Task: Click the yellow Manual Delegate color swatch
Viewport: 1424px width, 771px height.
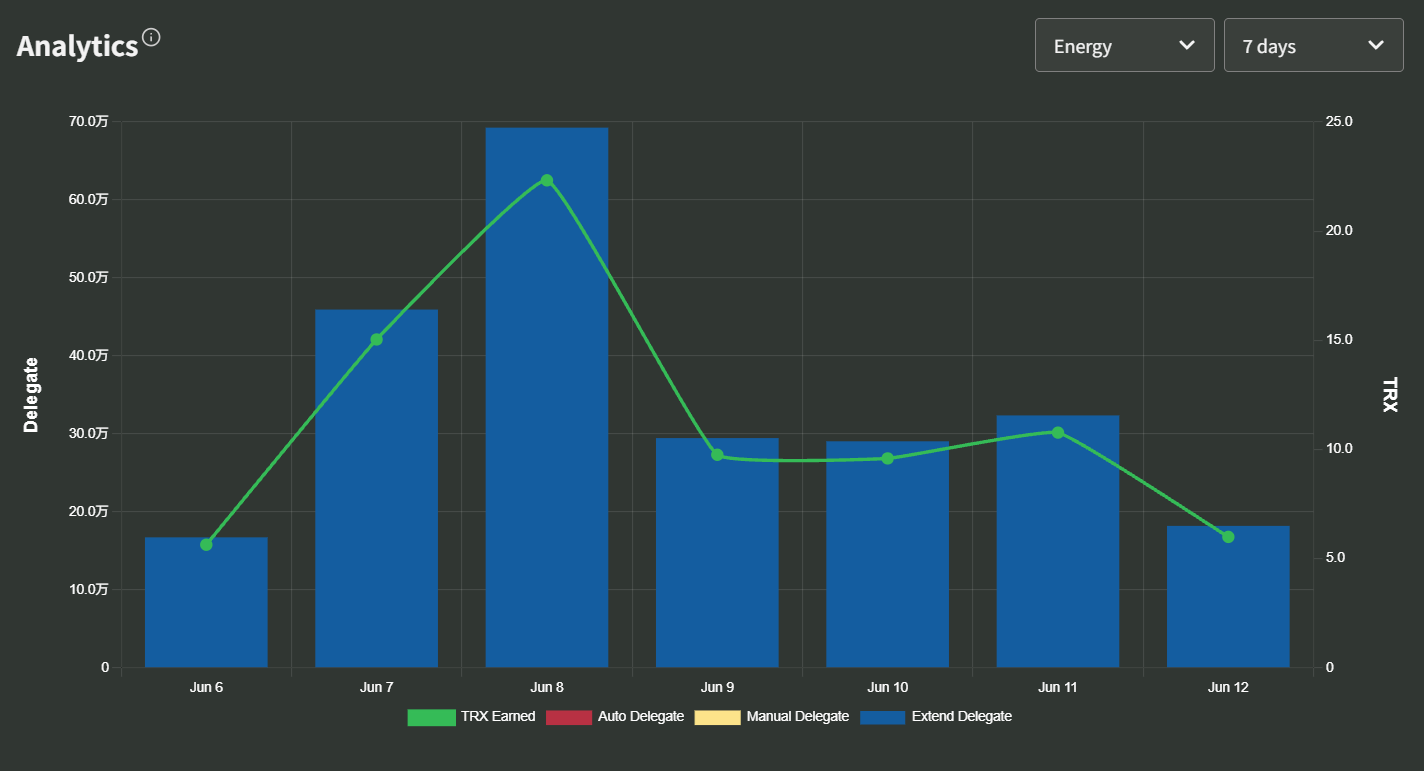Action: coord(718,717)
